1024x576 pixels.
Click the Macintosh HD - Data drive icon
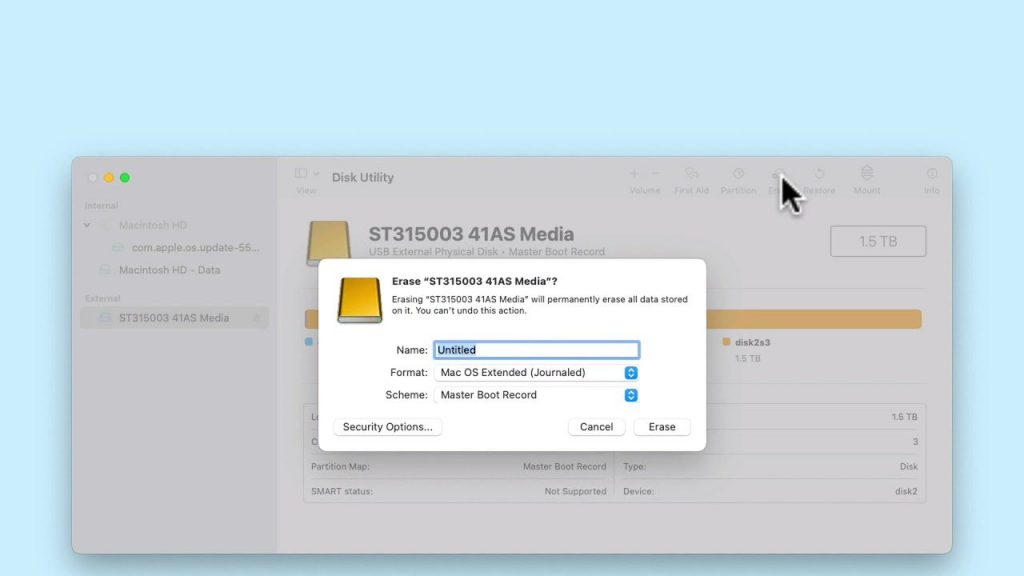105,270
